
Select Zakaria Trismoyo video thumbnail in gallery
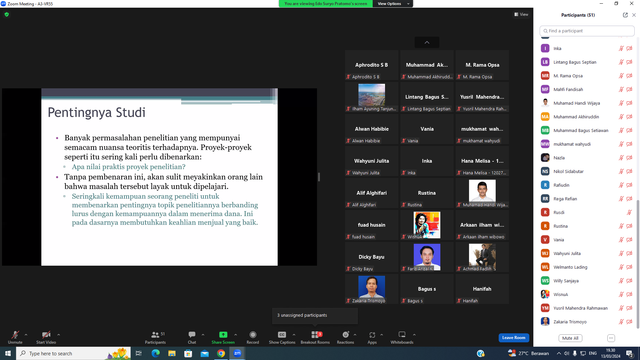371,289
